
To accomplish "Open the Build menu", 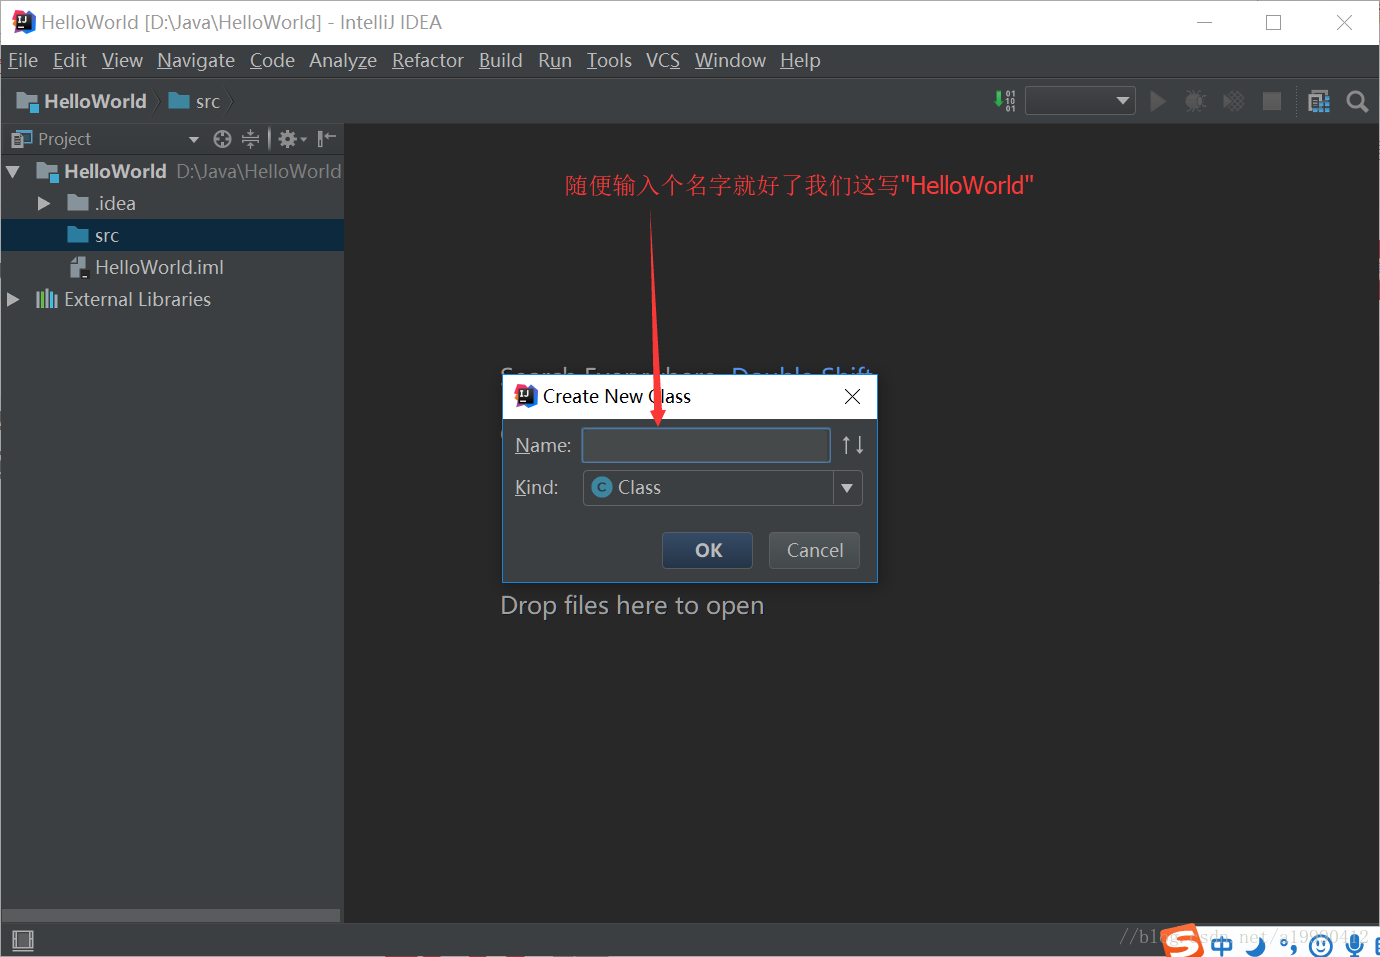I will [501, 61].
